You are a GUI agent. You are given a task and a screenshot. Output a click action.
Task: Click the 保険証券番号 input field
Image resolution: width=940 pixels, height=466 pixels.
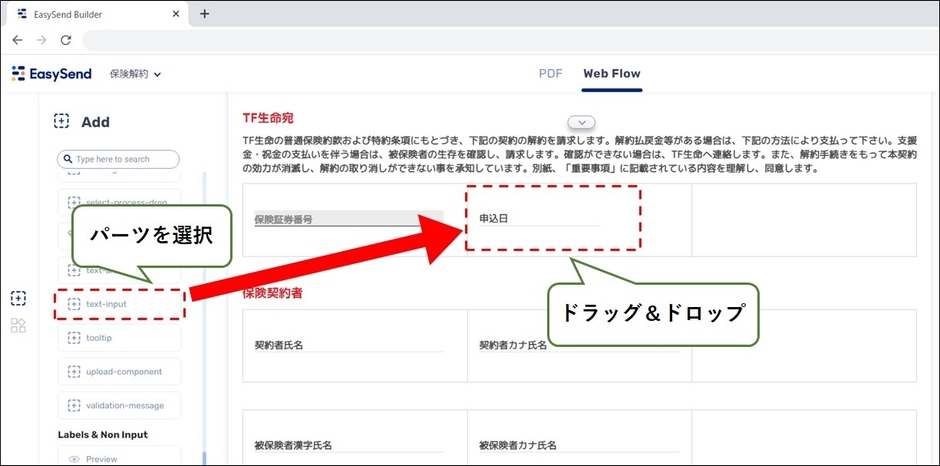[x=348, y=220]
